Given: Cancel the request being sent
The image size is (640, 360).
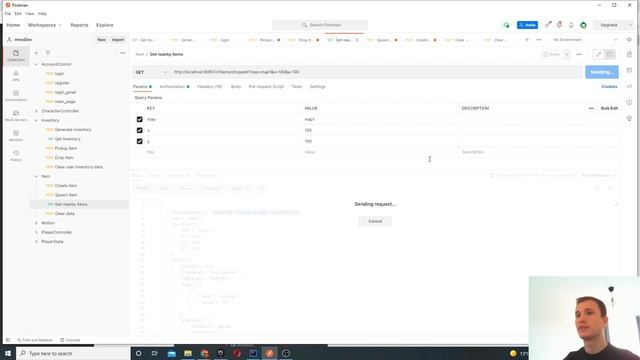Looking at the screenshot, I should (x=375, y=221).
